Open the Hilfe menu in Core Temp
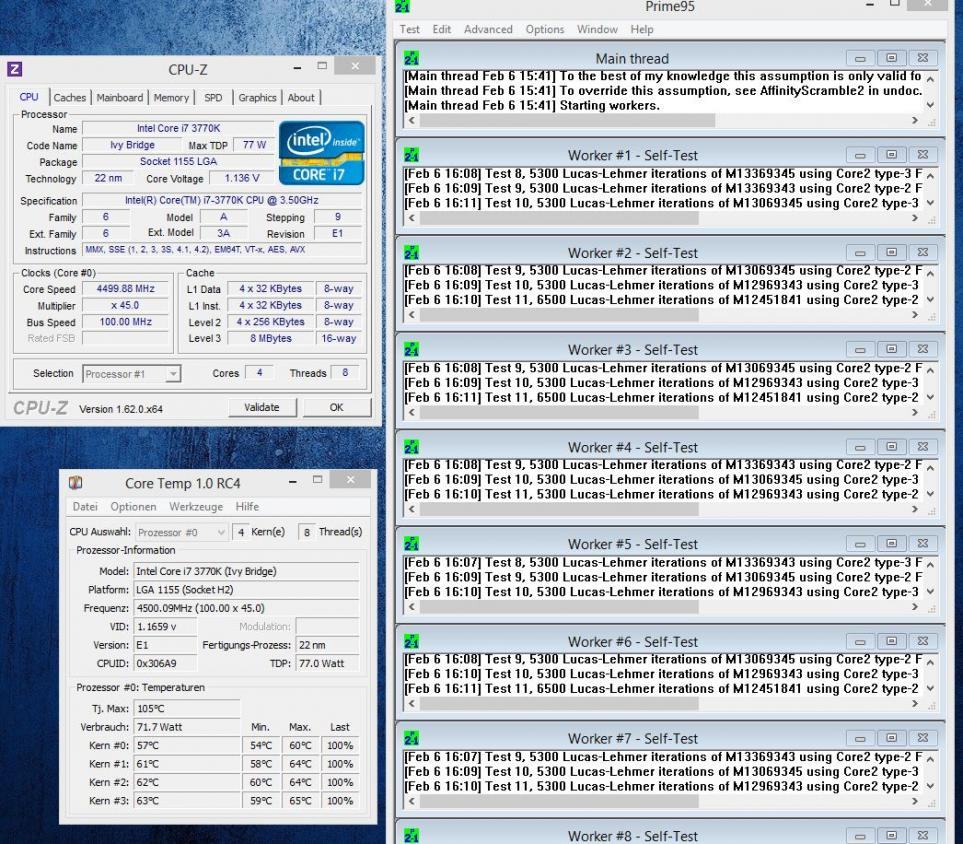 pyautogui.click(x=247, y=507)
